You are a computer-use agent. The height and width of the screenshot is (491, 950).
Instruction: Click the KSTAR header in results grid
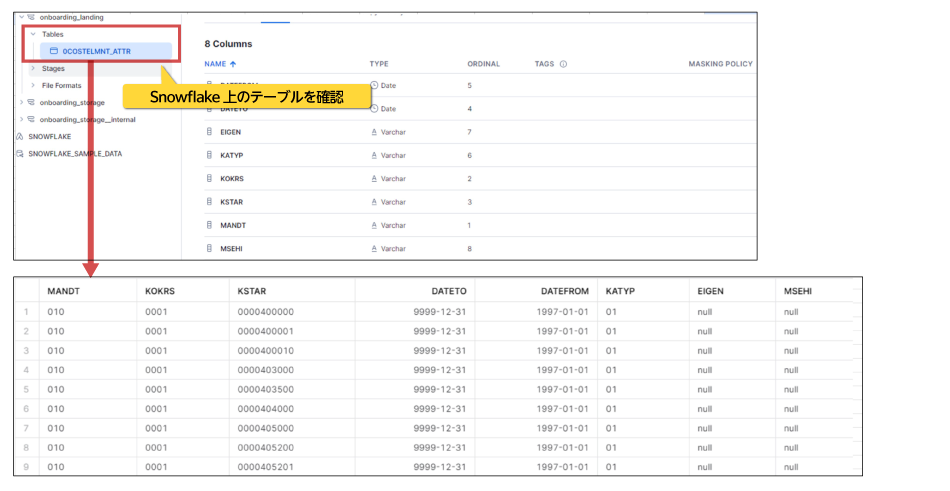251,290
